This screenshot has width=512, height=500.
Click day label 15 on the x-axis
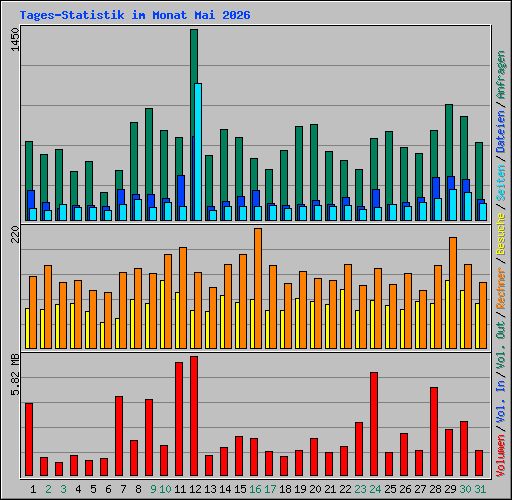point(240,489)
